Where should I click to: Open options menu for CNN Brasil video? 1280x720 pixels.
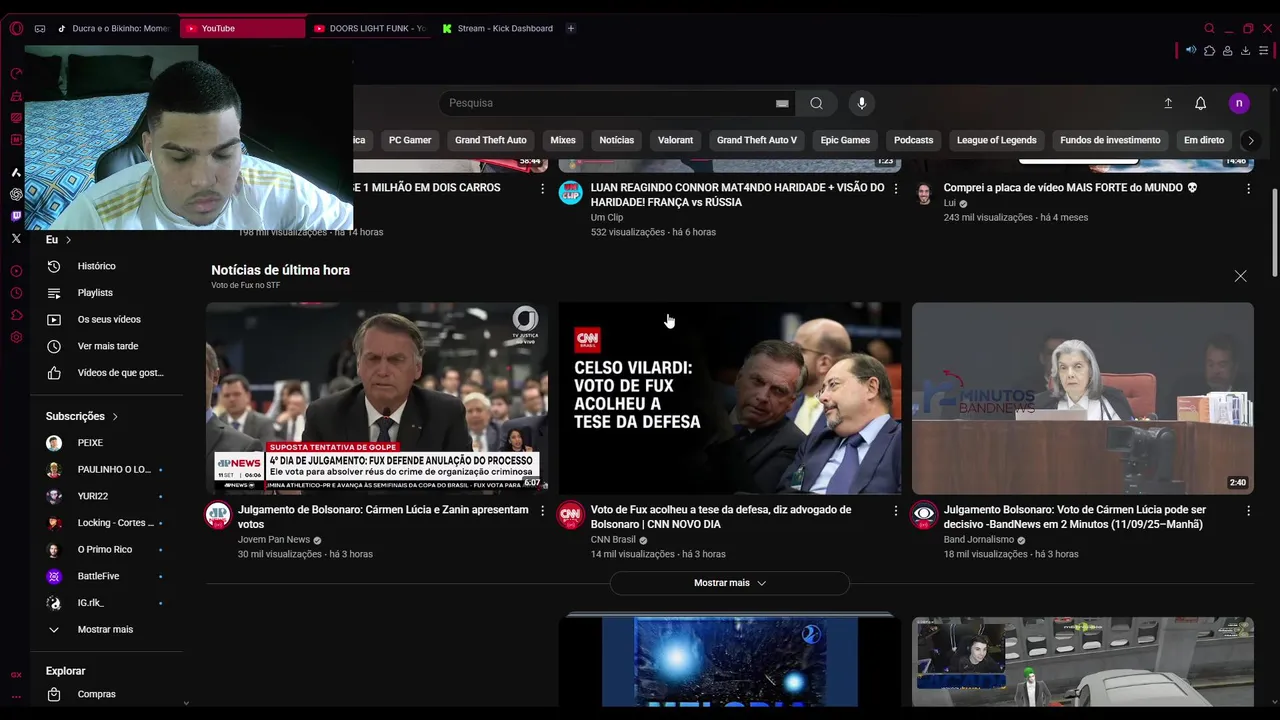[x=896, y=510]
